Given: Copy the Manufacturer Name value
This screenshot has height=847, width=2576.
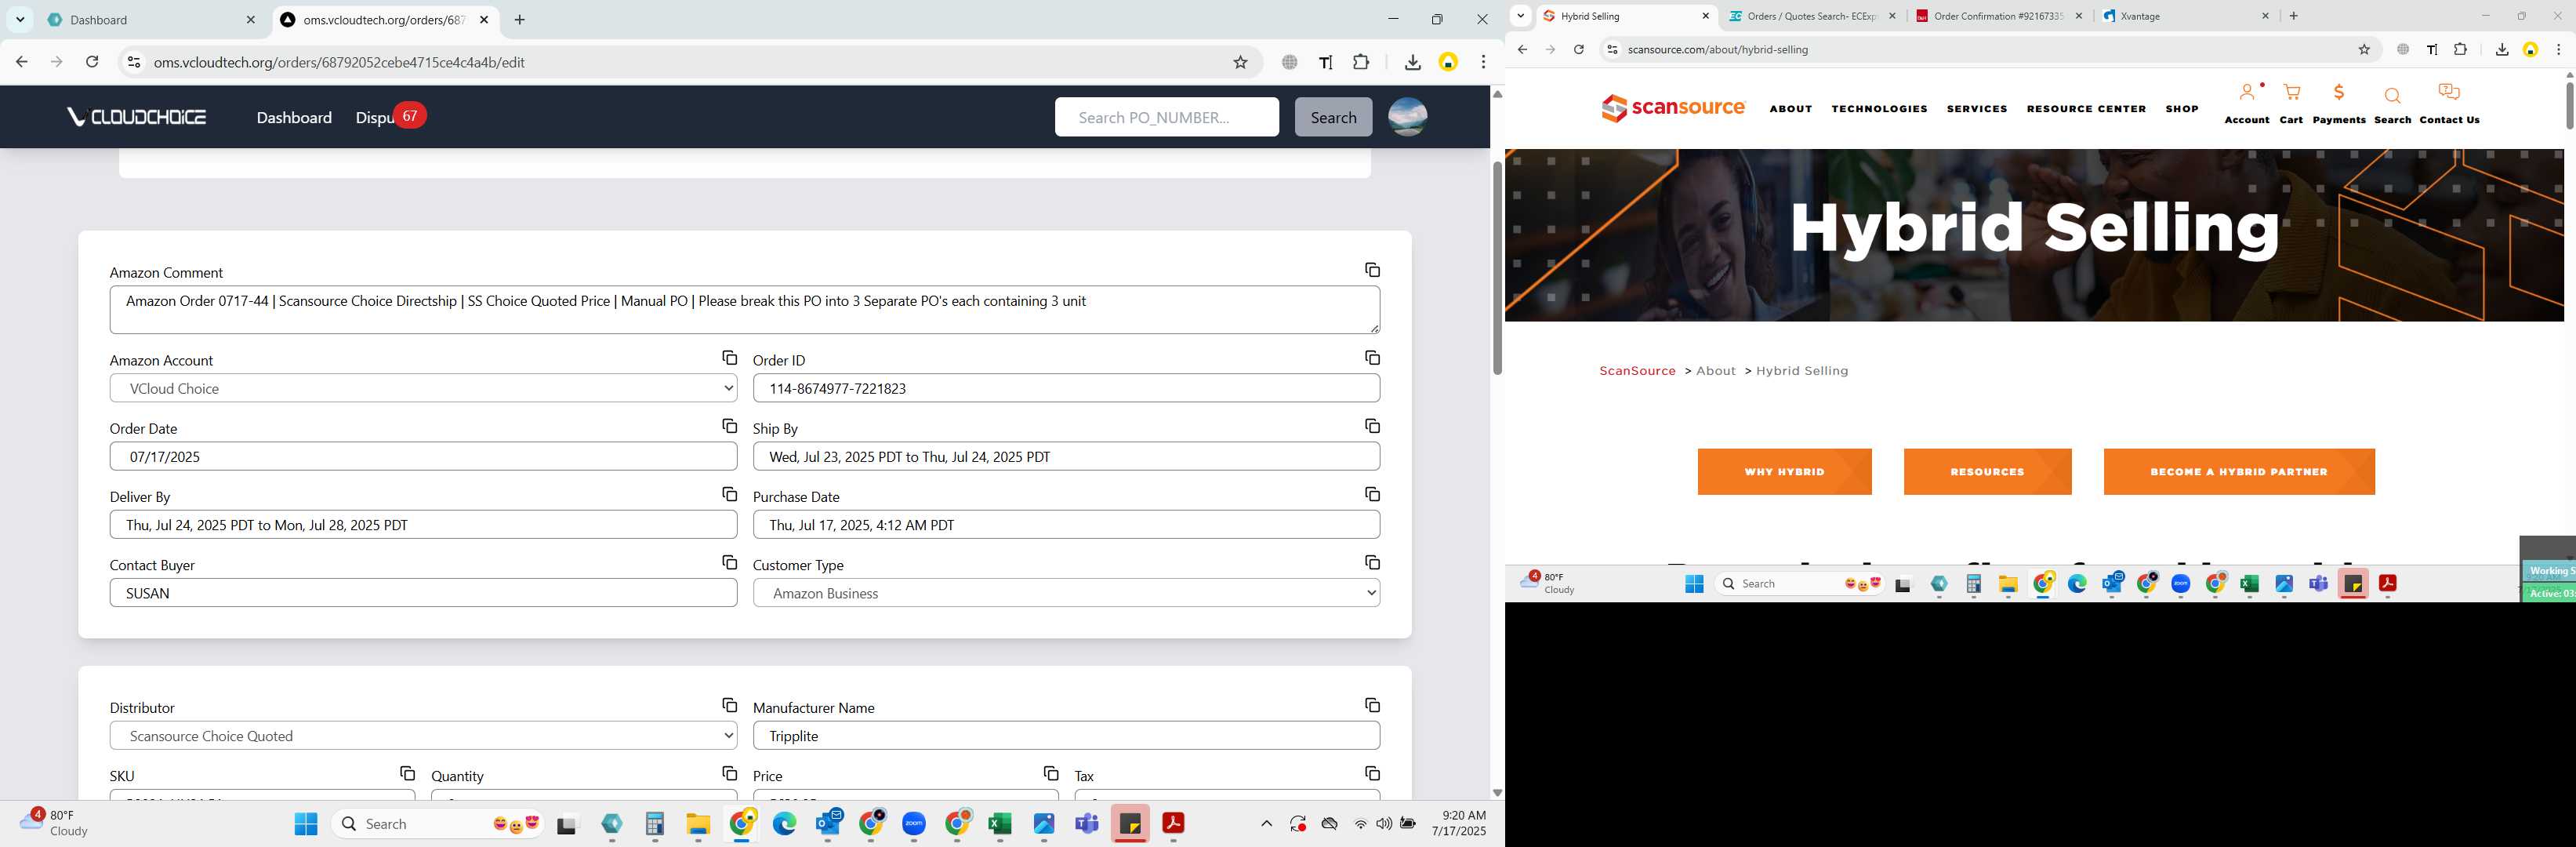Looking at the screenshot, I should pos(1372,706).
